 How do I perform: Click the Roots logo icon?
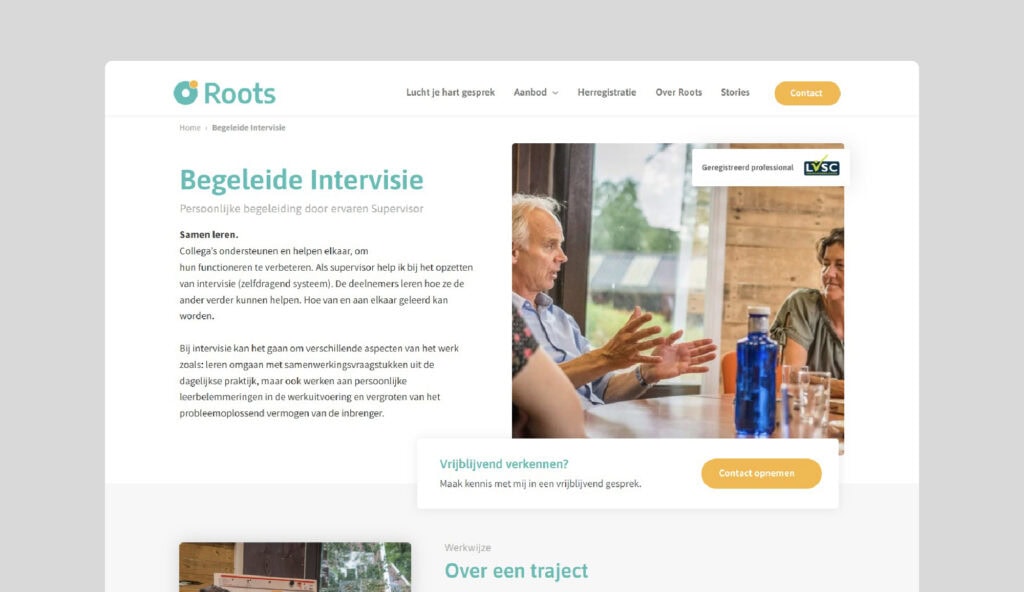pos(185,93)
